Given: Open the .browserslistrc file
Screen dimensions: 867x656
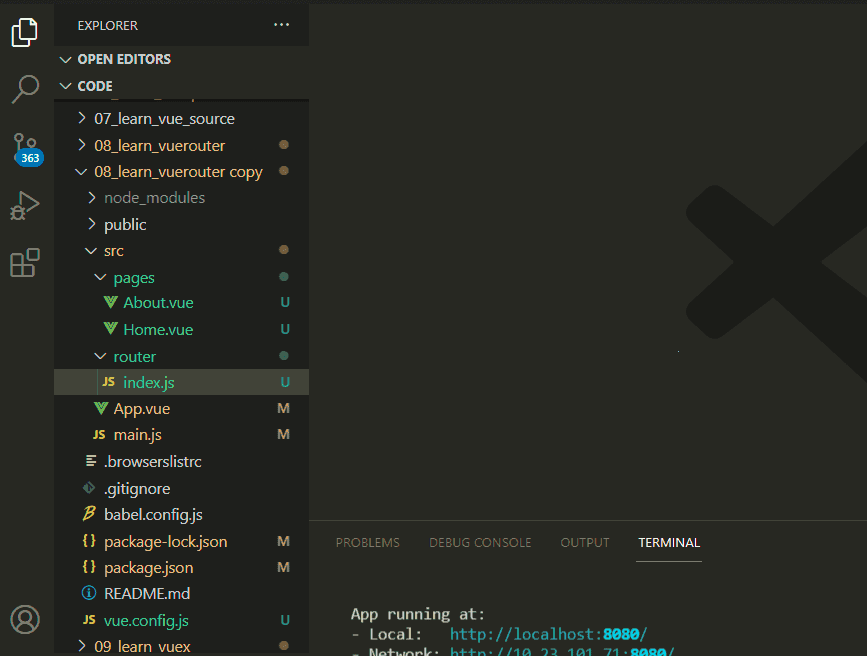Looking at the screenshot, I should click(153, 461).
